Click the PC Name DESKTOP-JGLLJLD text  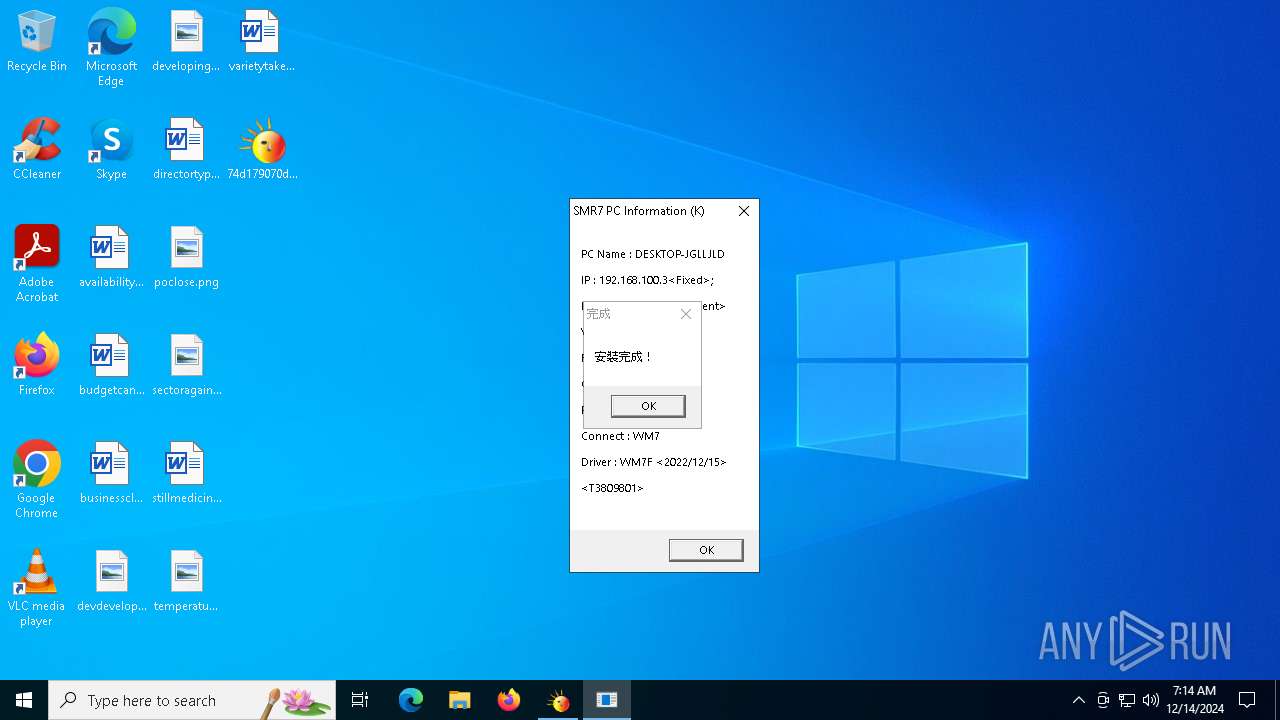pyautogui.click(x=653, y=254)
